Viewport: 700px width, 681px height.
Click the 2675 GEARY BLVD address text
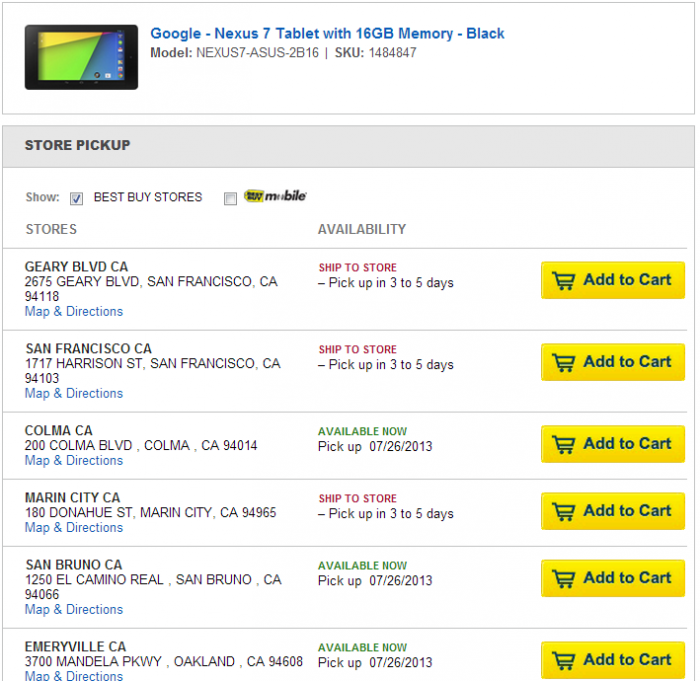click(x=151, y=289)
